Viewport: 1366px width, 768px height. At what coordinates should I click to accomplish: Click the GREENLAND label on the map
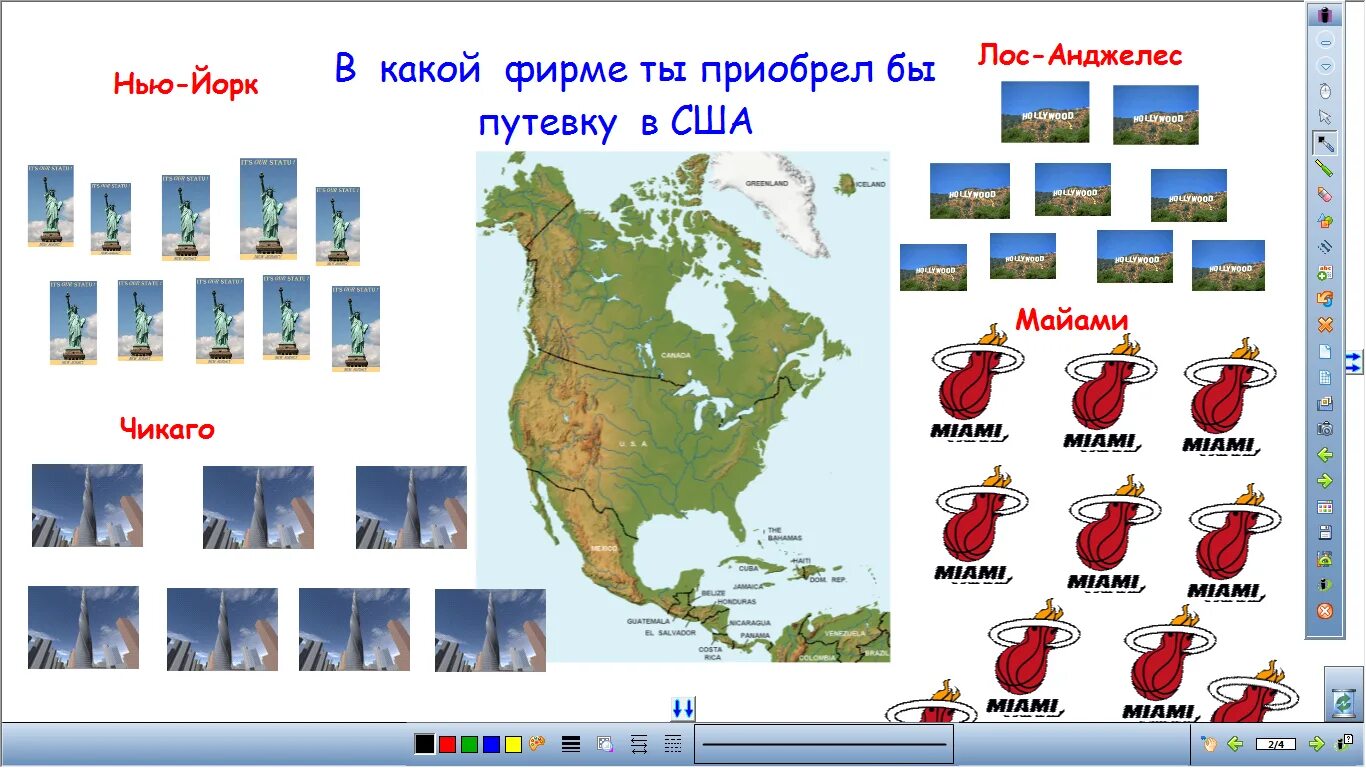tap(767, 184)
